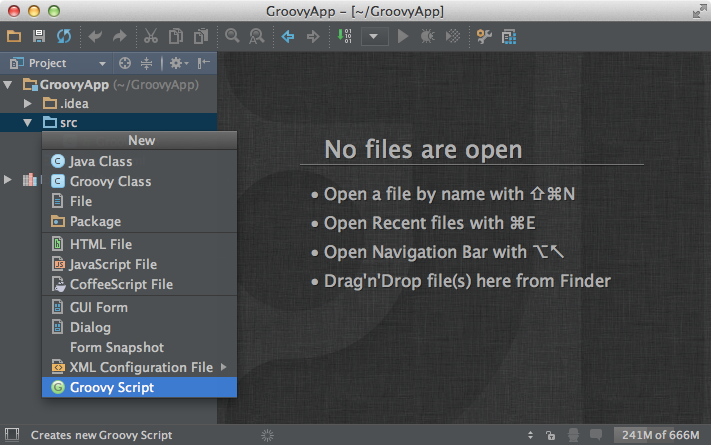Open Project Structure icon
Screen dimensions: 711x445
click(509, 36)
